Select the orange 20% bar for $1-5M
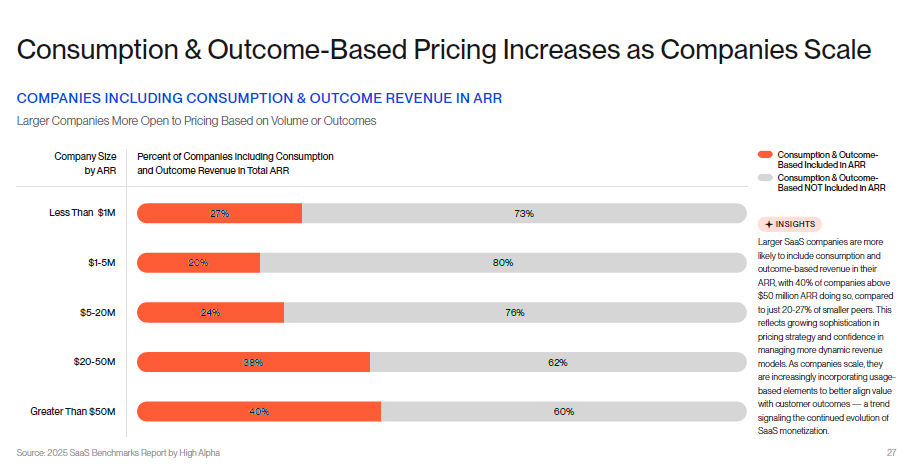This screenshot has height=467, width=914. click(x=198, y=263)
